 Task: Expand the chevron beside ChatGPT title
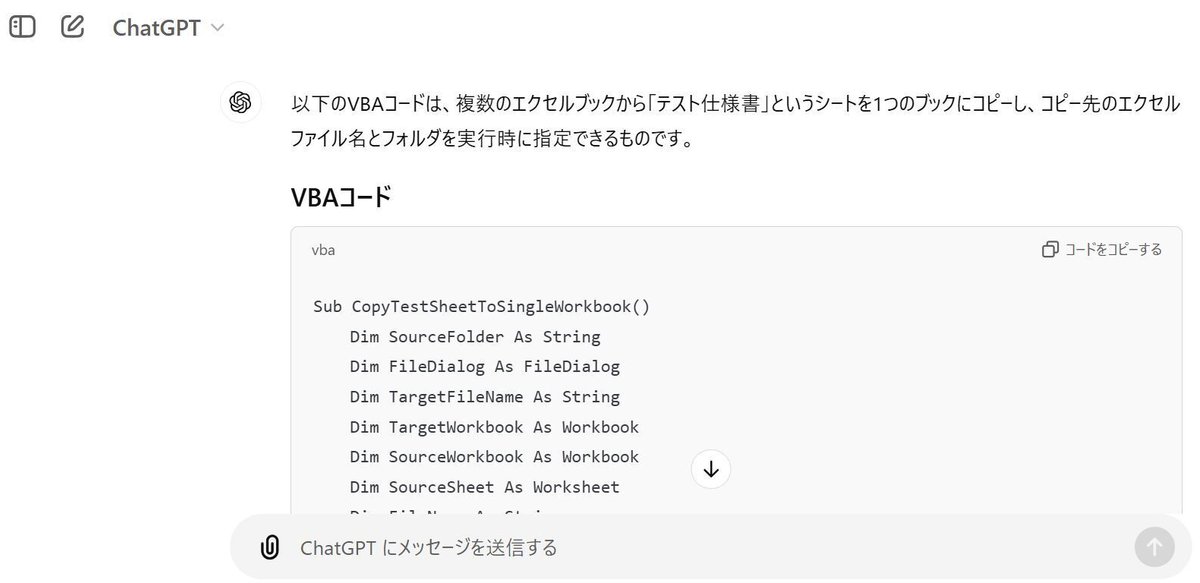click(x=217, y=28)
